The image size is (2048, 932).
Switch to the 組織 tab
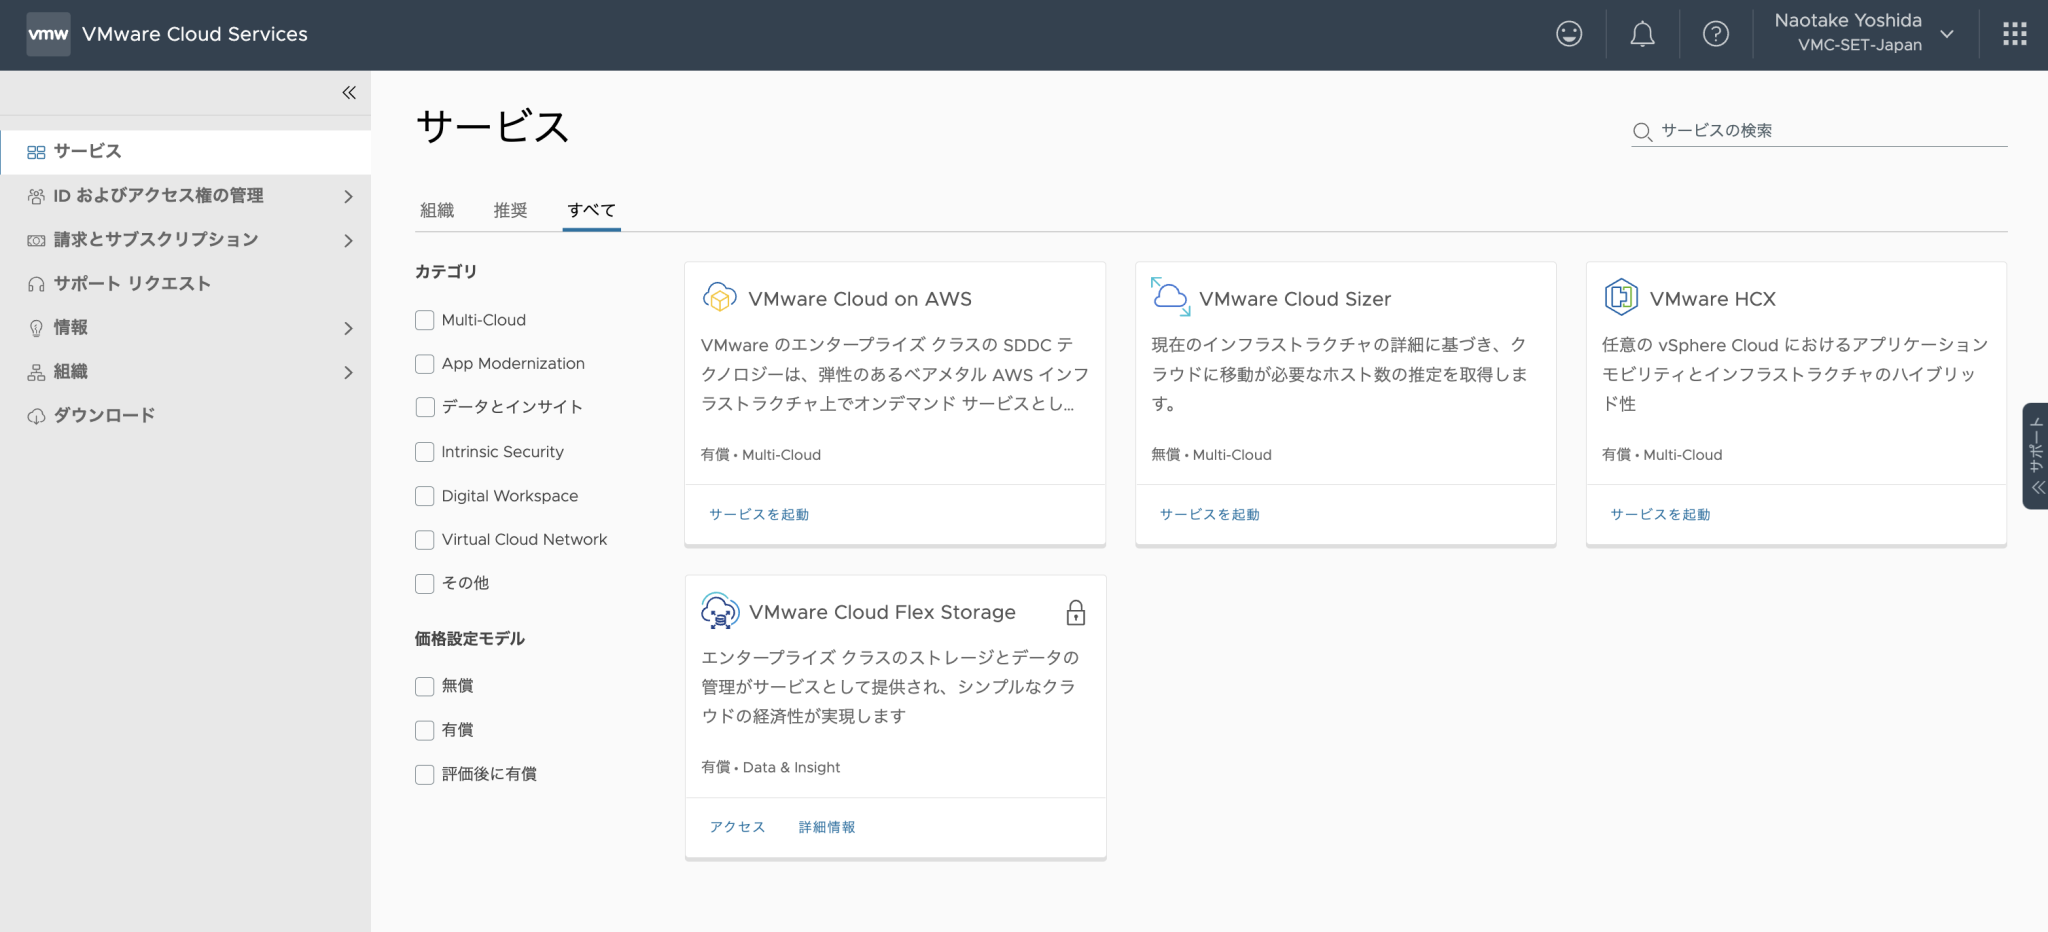point(437,210)
